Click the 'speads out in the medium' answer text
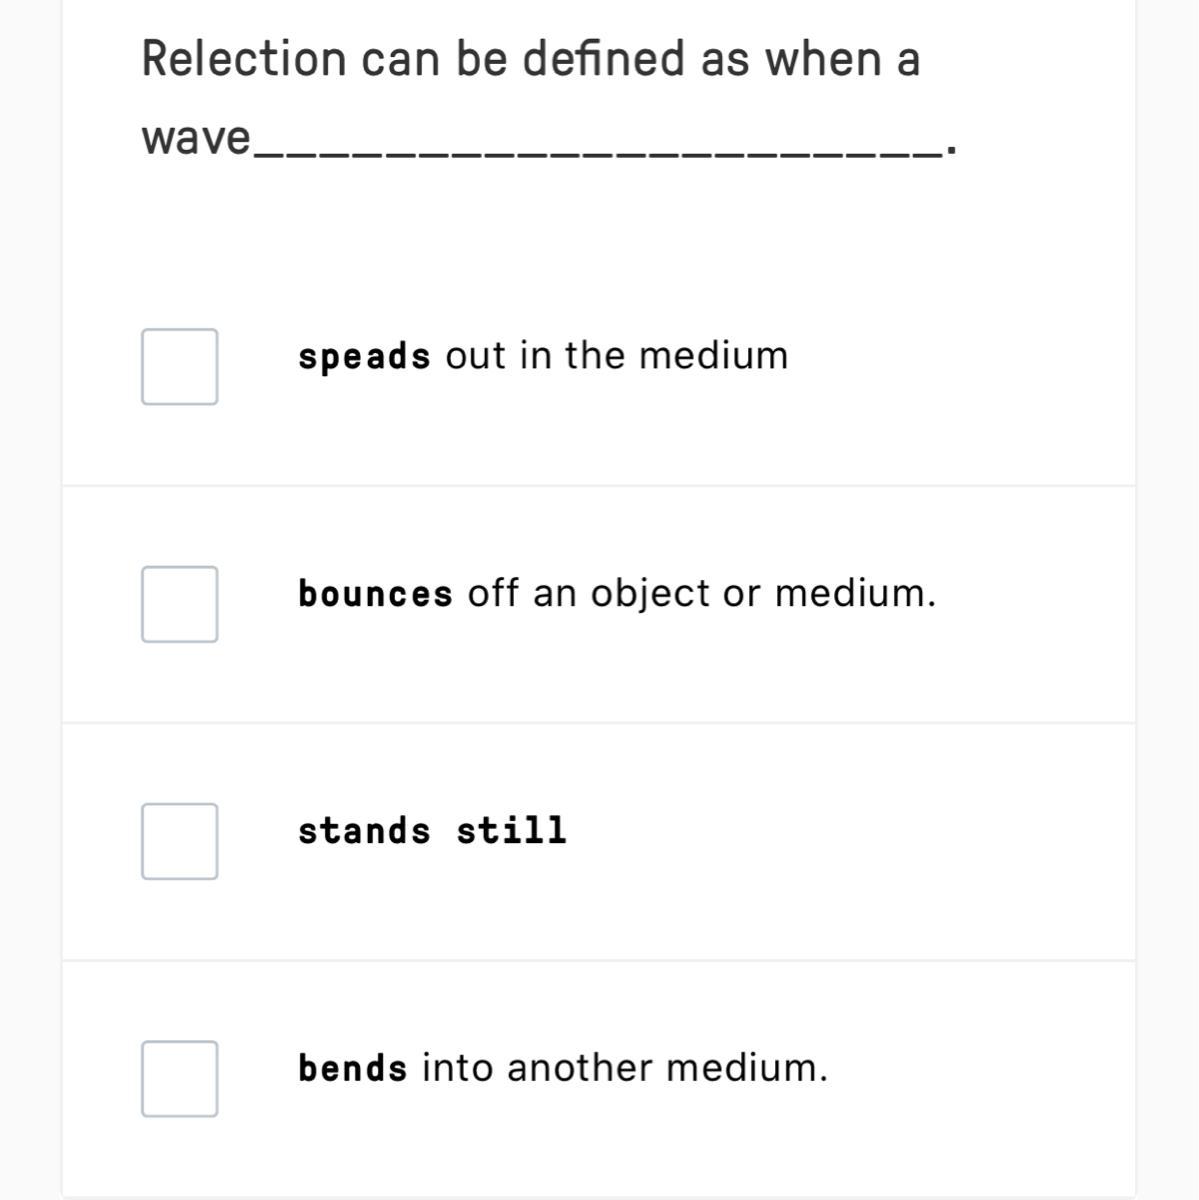Image resolution: width=1199 pixels, height=1200 pixels. coord(543,356)
